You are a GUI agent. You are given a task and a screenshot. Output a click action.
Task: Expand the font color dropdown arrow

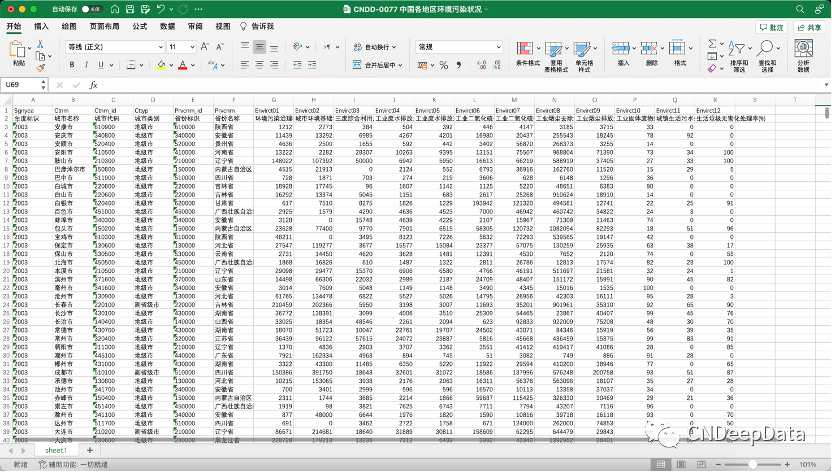click(x=193, y=65)
